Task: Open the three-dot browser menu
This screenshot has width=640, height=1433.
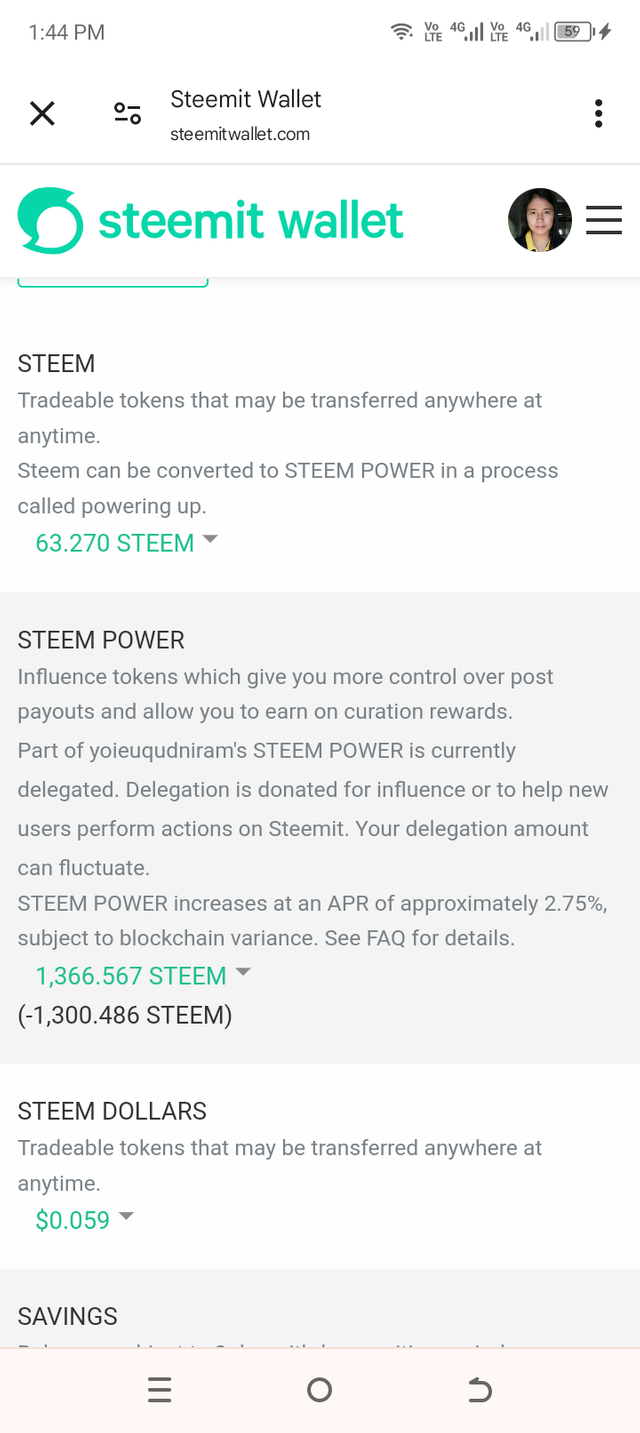Action: 598,114
